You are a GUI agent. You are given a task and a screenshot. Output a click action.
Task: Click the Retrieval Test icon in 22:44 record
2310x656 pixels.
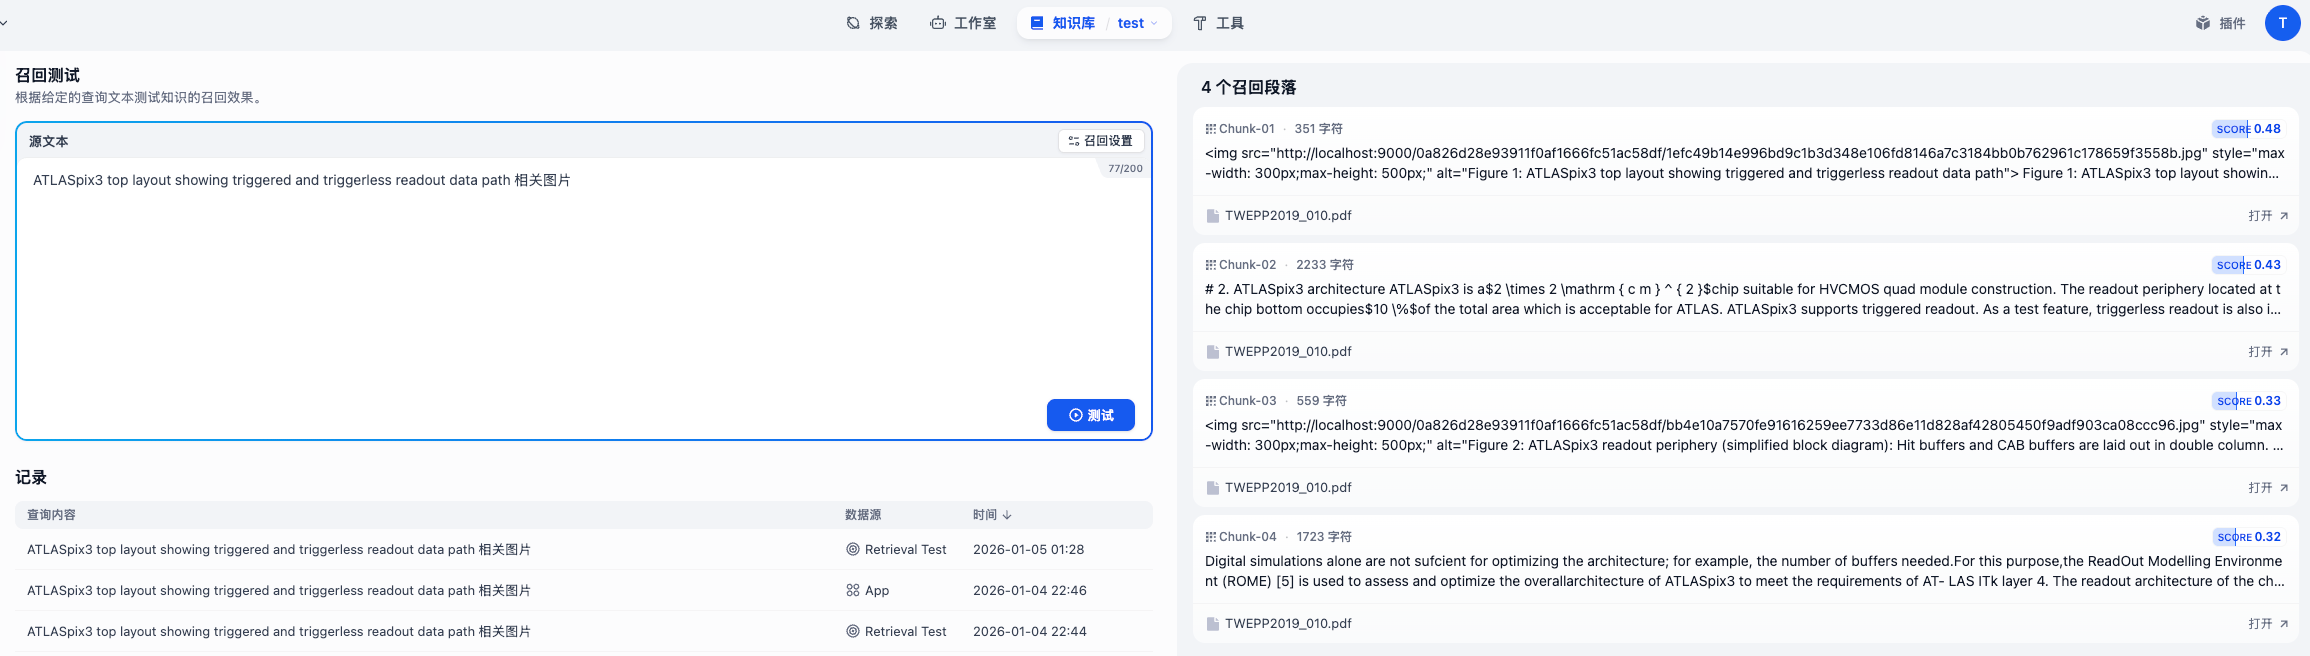coord(853,632)
